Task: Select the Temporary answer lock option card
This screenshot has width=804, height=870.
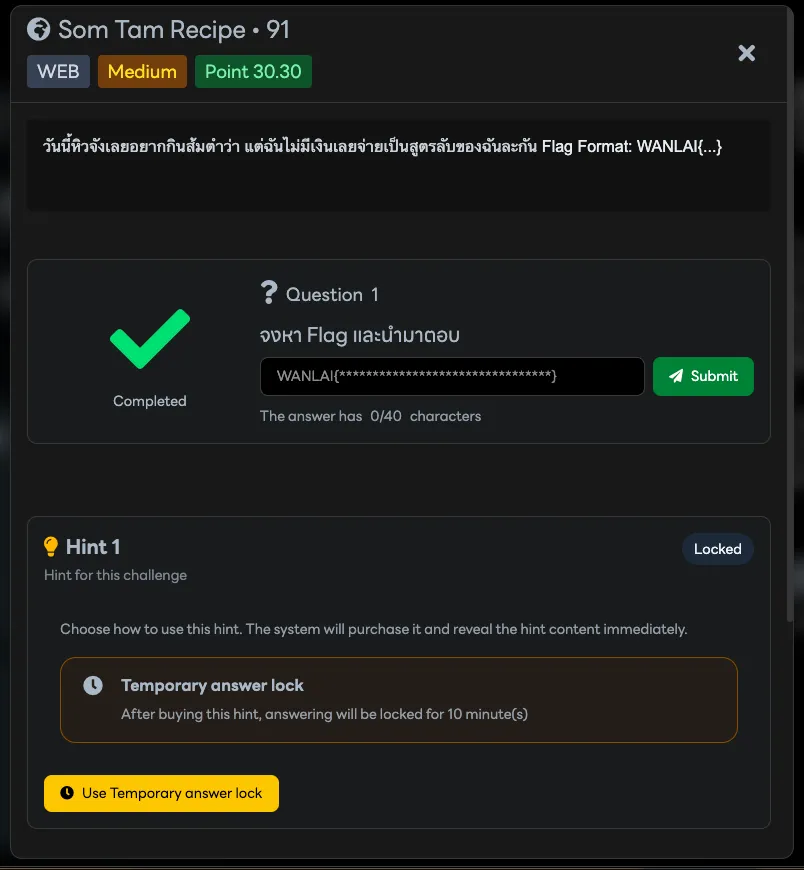Action: coord(398,699)
